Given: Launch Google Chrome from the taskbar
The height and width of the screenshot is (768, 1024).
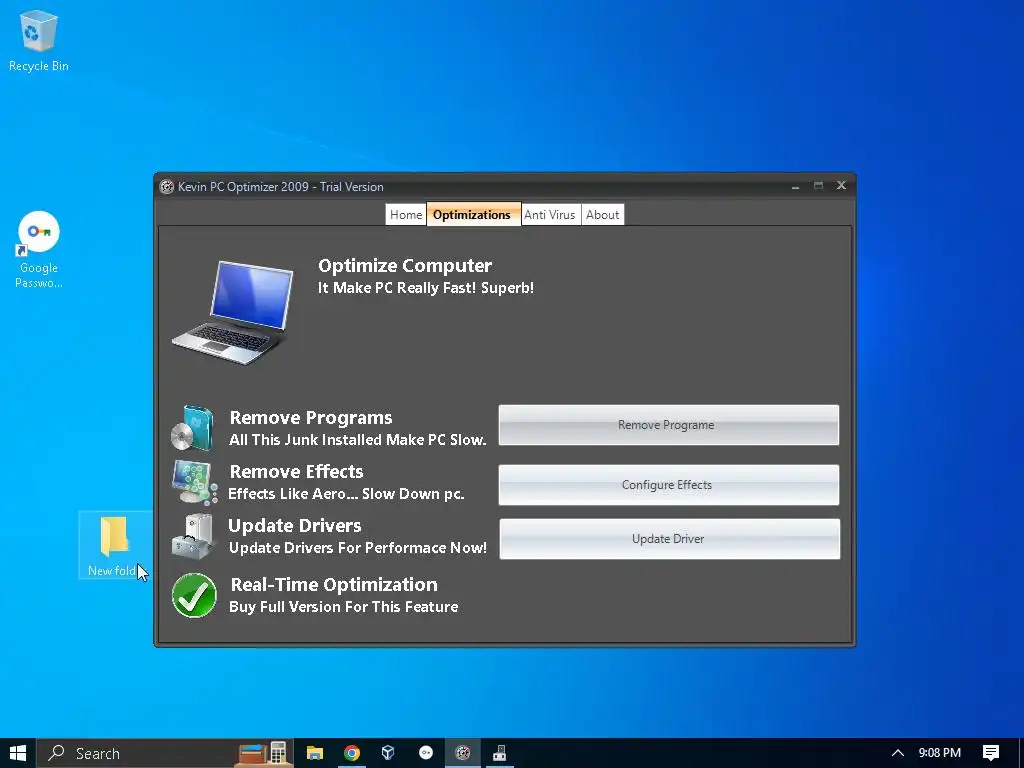Looking at the screenshot, I should tap(352, 753).
